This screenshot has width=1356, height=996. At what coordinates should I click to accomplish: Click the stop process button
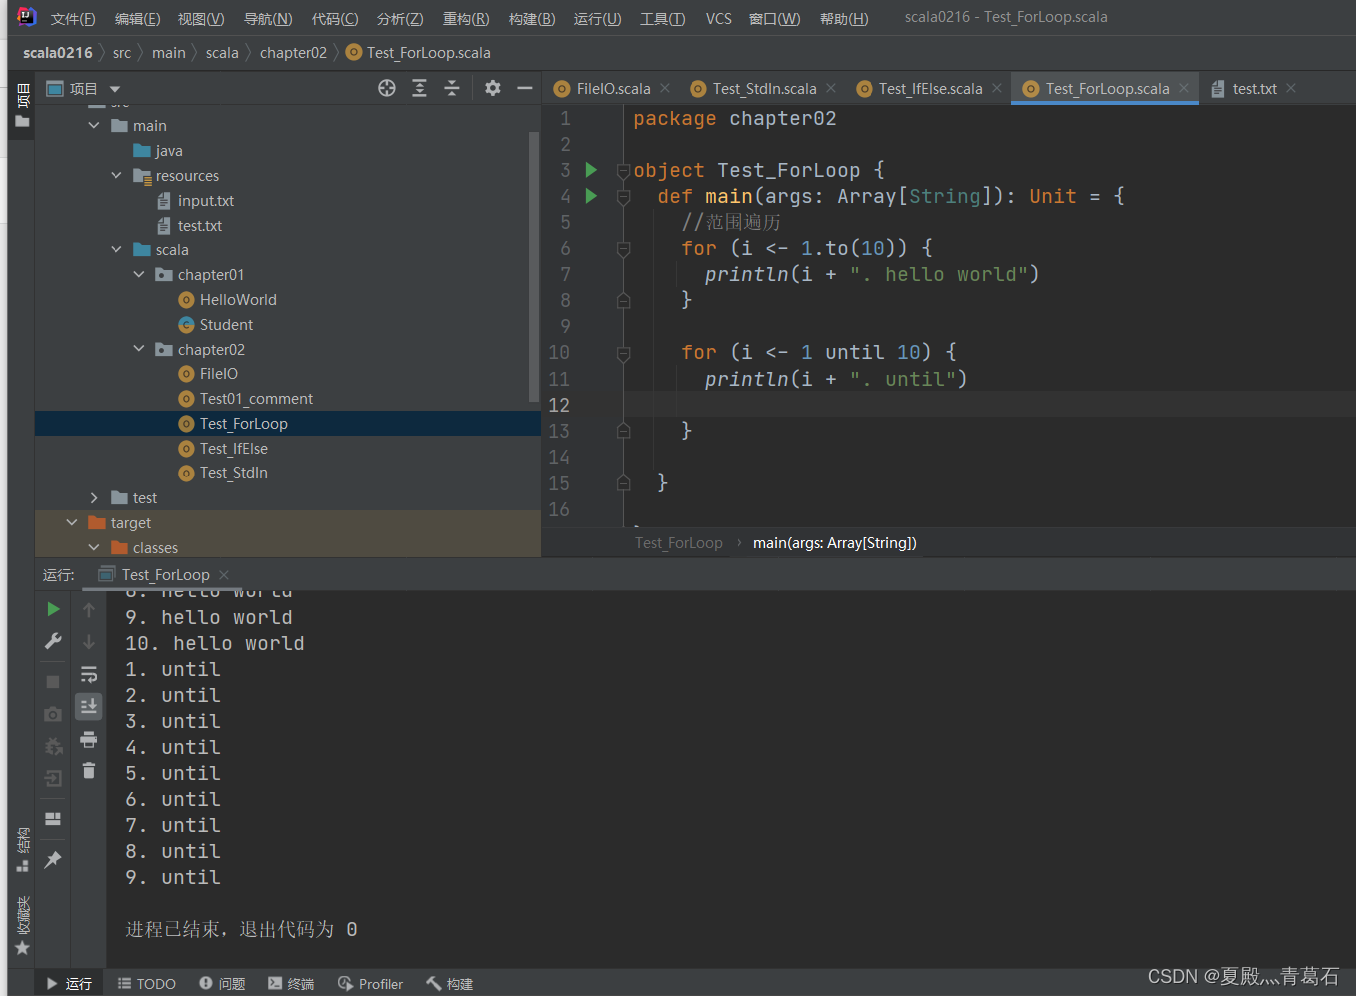tap(53, 682)
